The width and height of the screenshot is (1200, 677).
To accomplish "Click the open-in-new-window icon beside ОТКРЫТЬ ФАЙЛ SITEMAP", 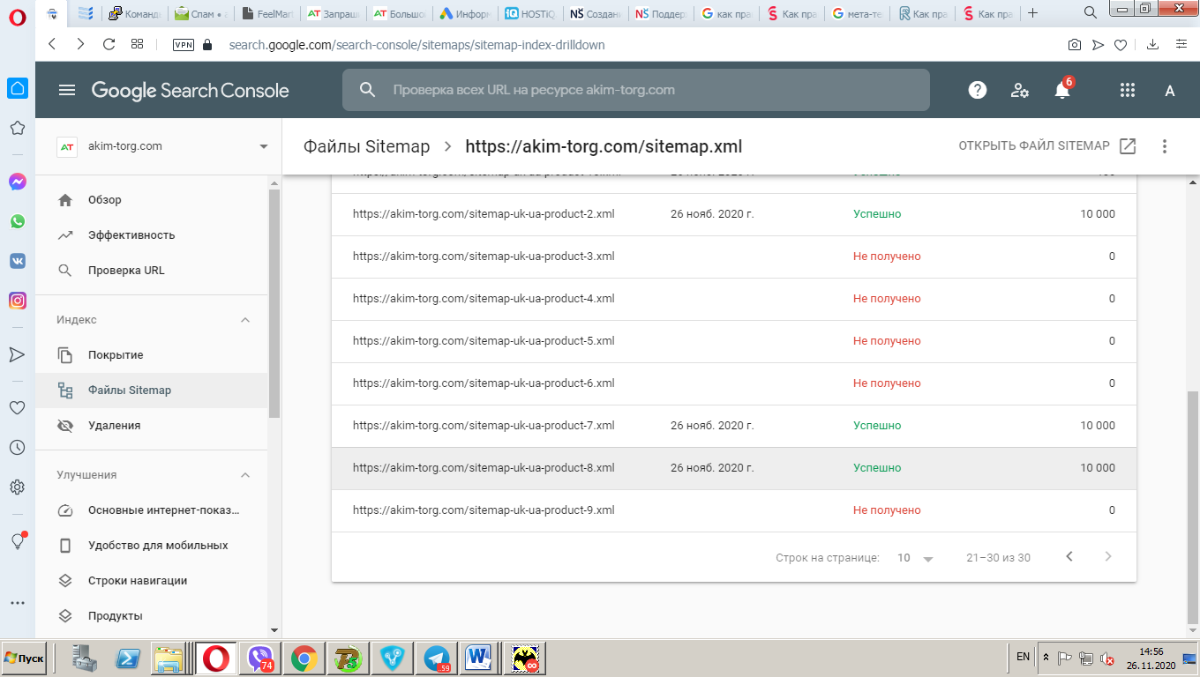I will [1127, 146].
